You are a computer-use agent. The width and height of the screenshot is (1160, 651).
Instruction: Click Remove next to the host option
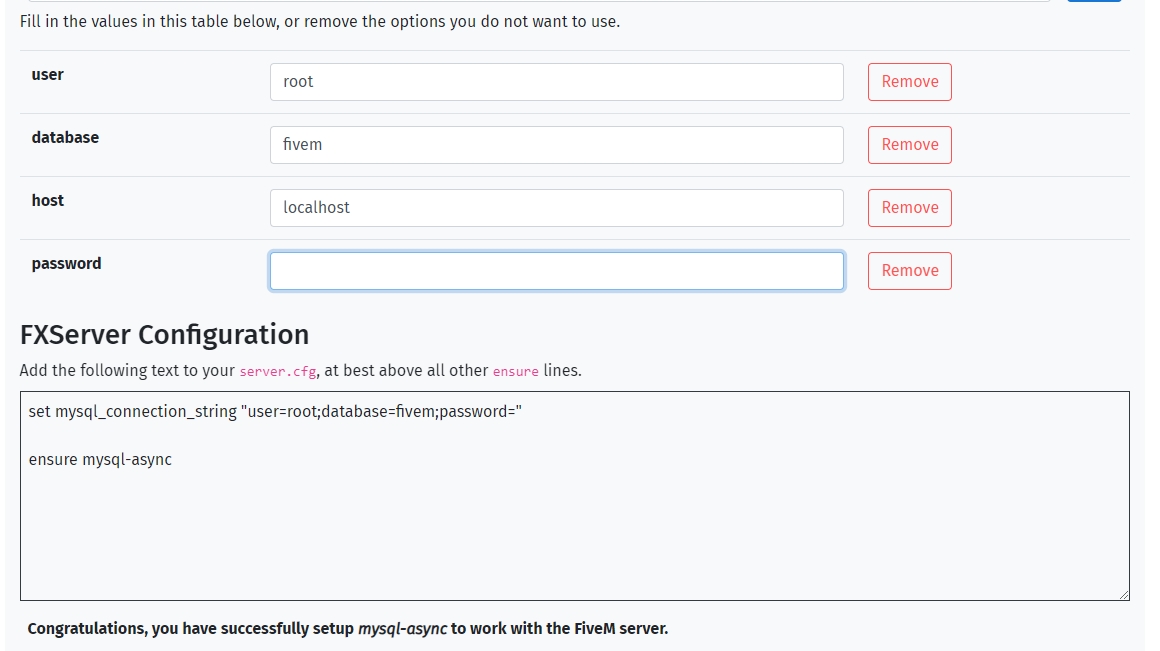coord(908,207)
